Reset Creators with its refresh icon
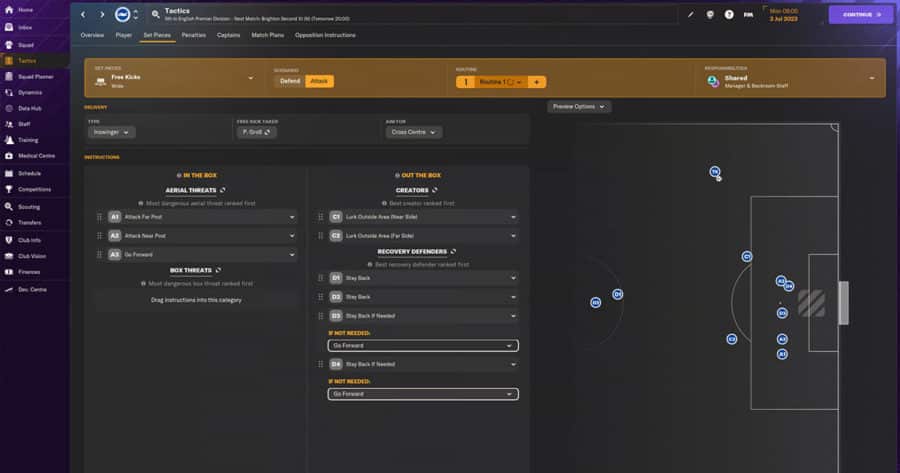Screen dimensions: 900x473 click(435, 190)
